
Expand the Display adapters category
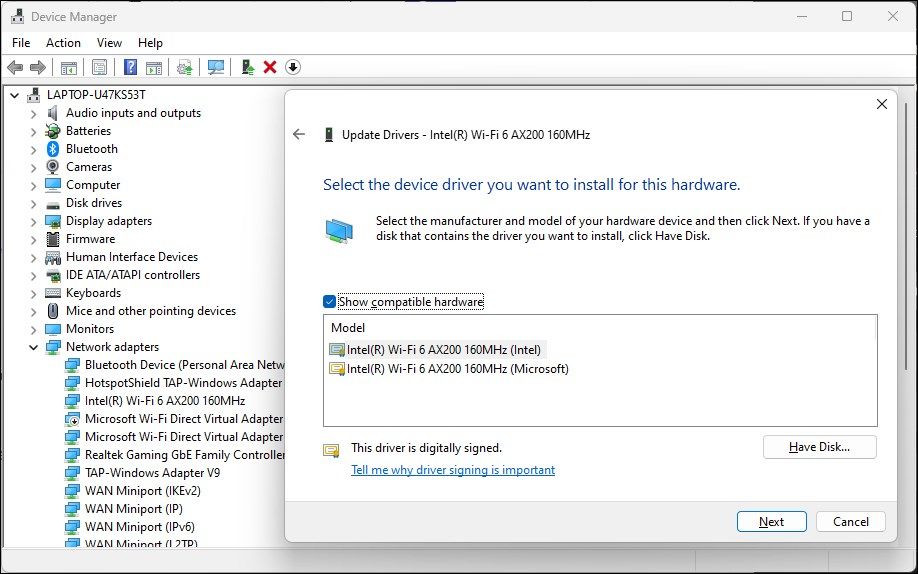[33, 221]
